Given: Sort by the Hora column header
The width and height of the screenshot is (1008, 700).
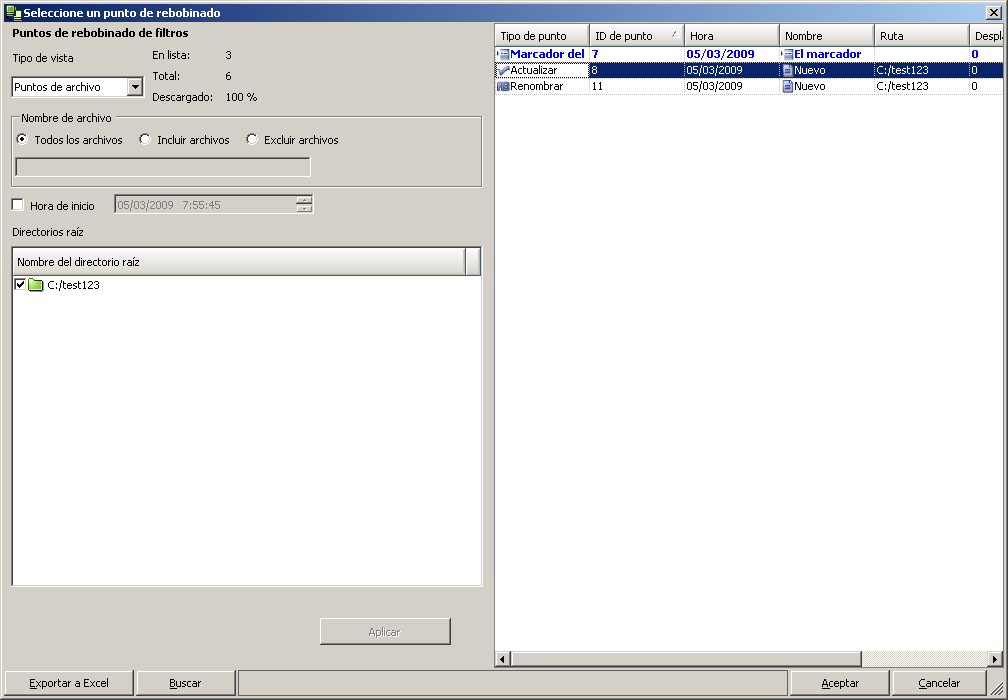Looking at the screenshot, I should pos(732,36).
